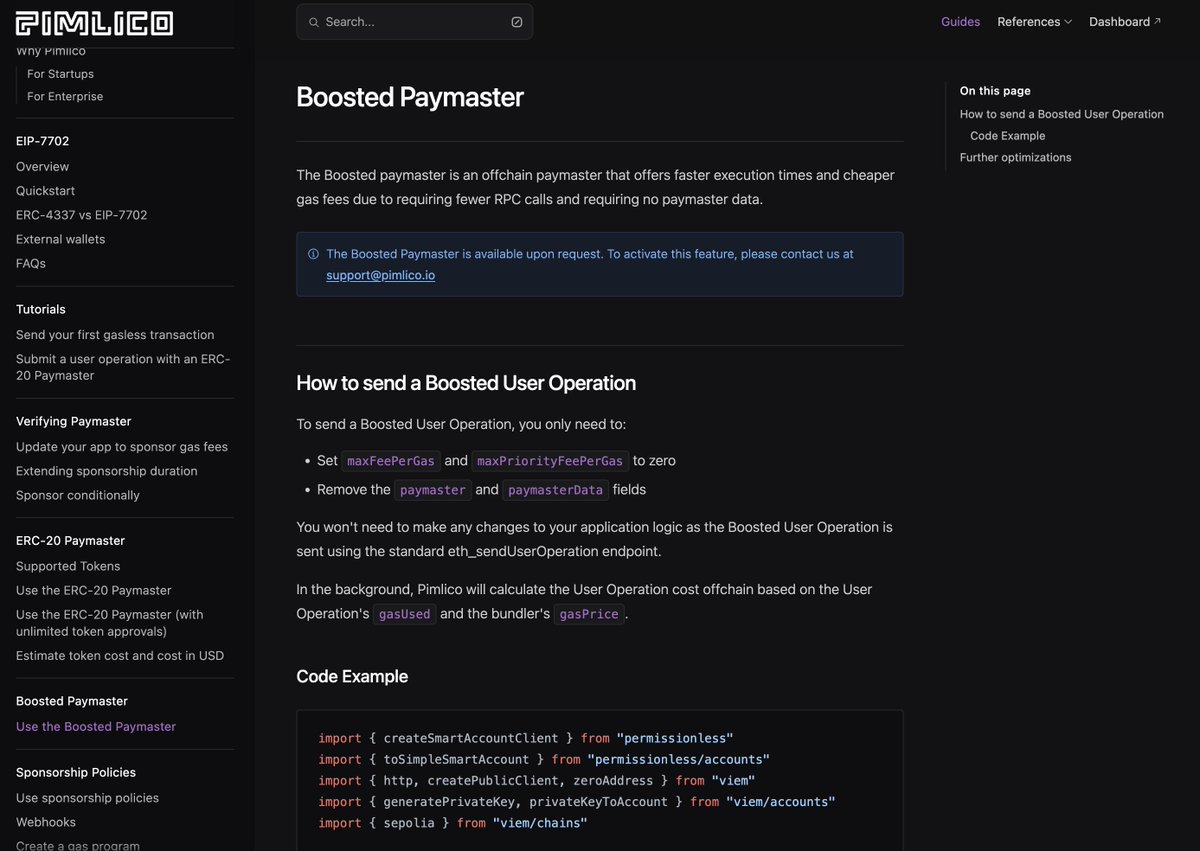Viewport: 1200px width, 851px height.
Task: Focus the Search field
Action: [414, 22]
